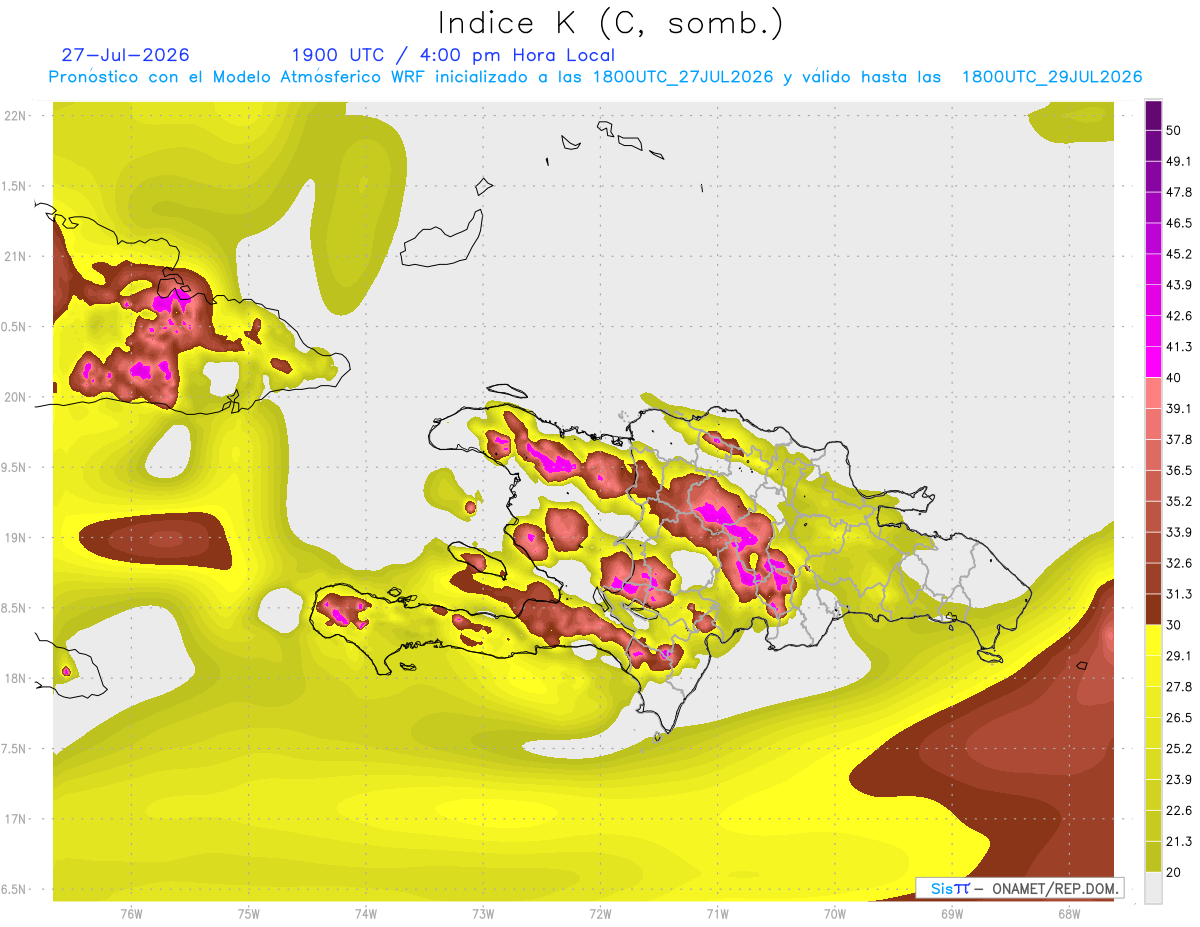Click the '1800UTC_27JUL2026' initialization timestamp

(683, 77)
